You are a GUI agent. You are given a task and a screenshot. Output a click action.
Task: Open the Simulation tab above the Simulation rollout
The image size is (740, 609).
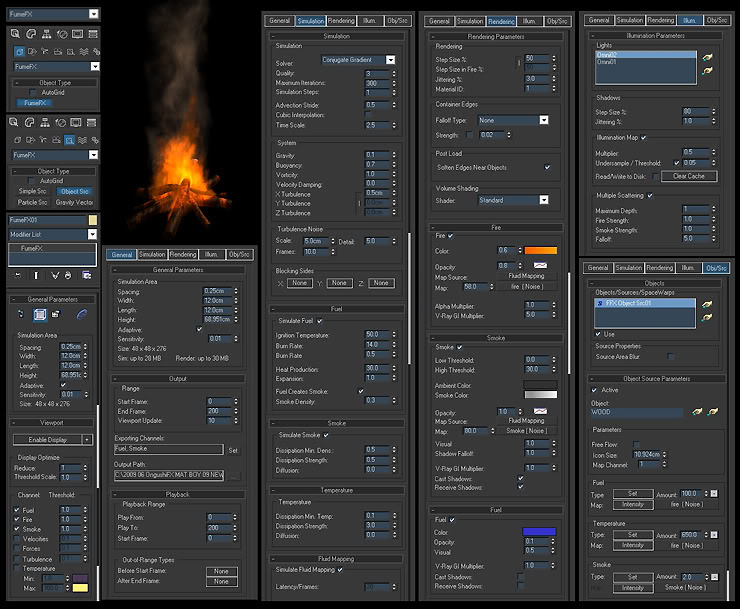coord(311,21)
